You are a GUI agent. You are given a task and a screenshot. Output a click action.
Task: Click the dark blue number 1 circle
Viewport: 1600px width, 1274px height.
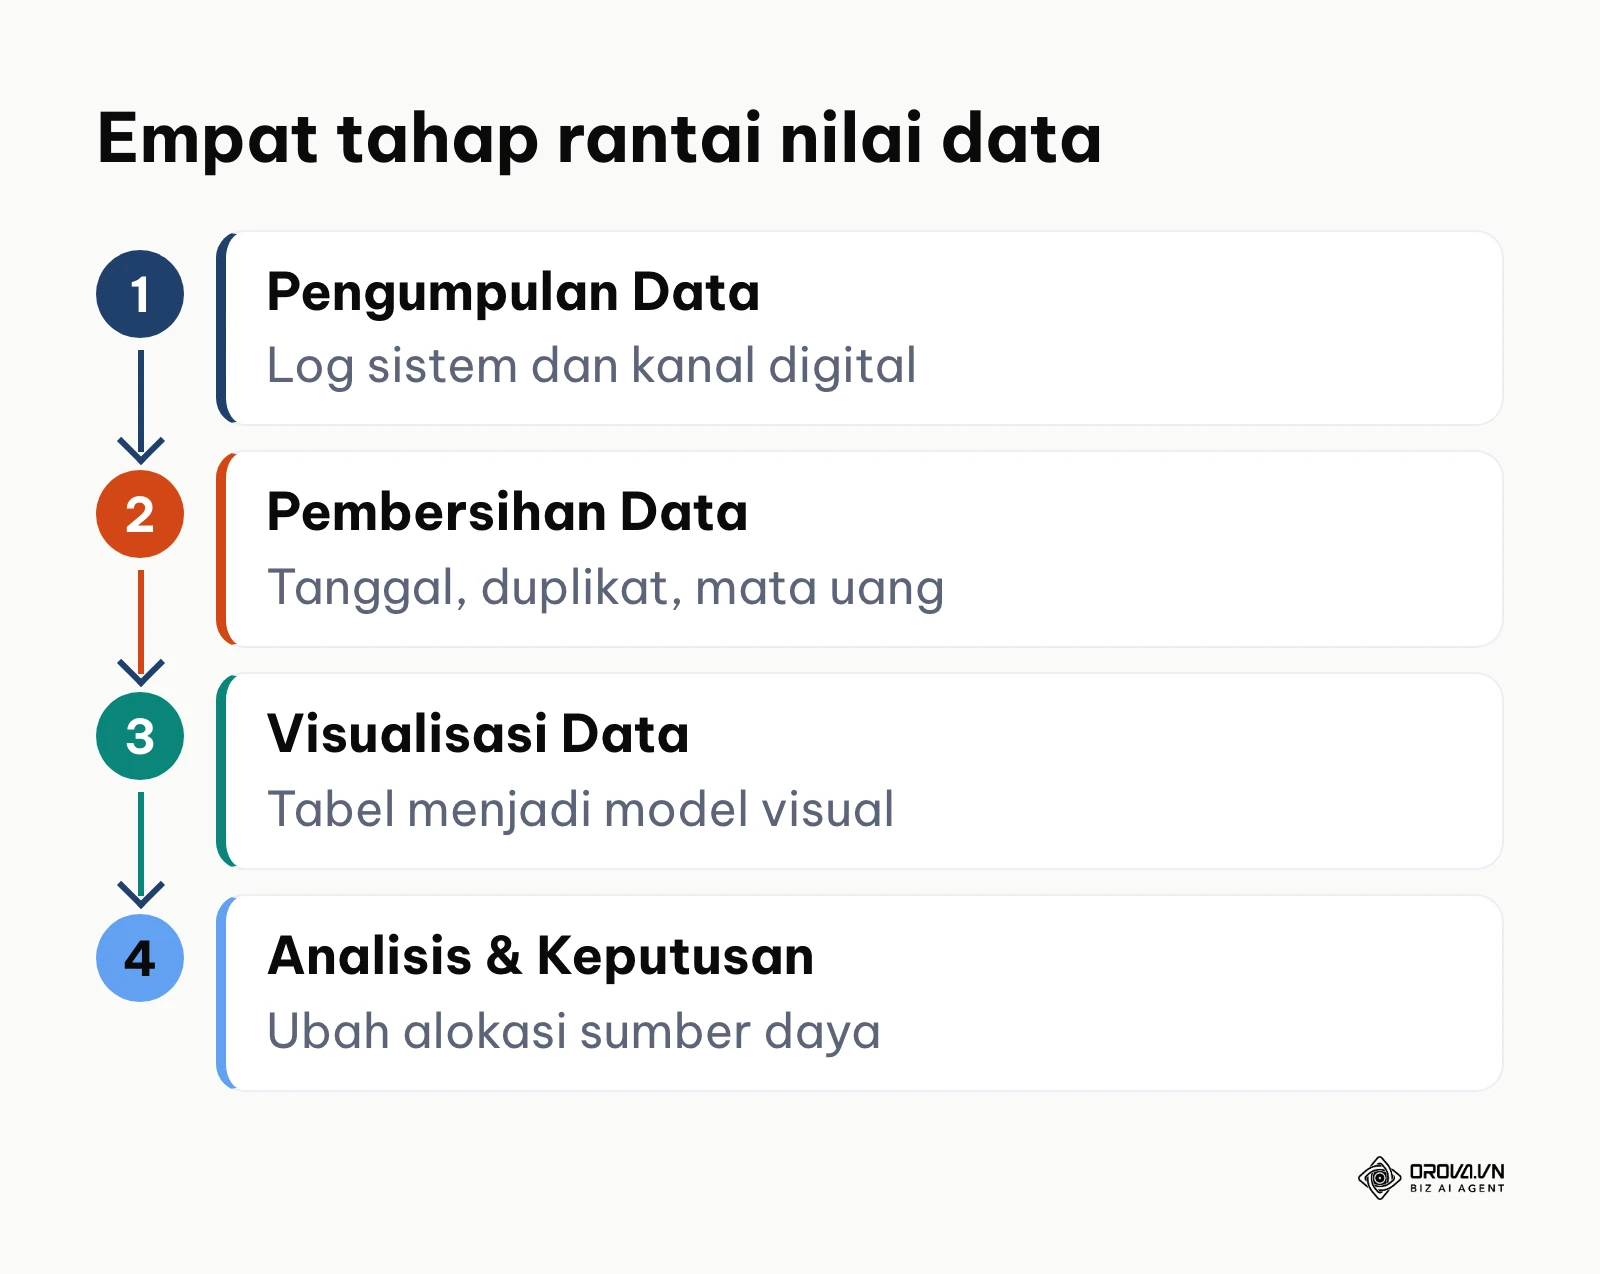140,294
